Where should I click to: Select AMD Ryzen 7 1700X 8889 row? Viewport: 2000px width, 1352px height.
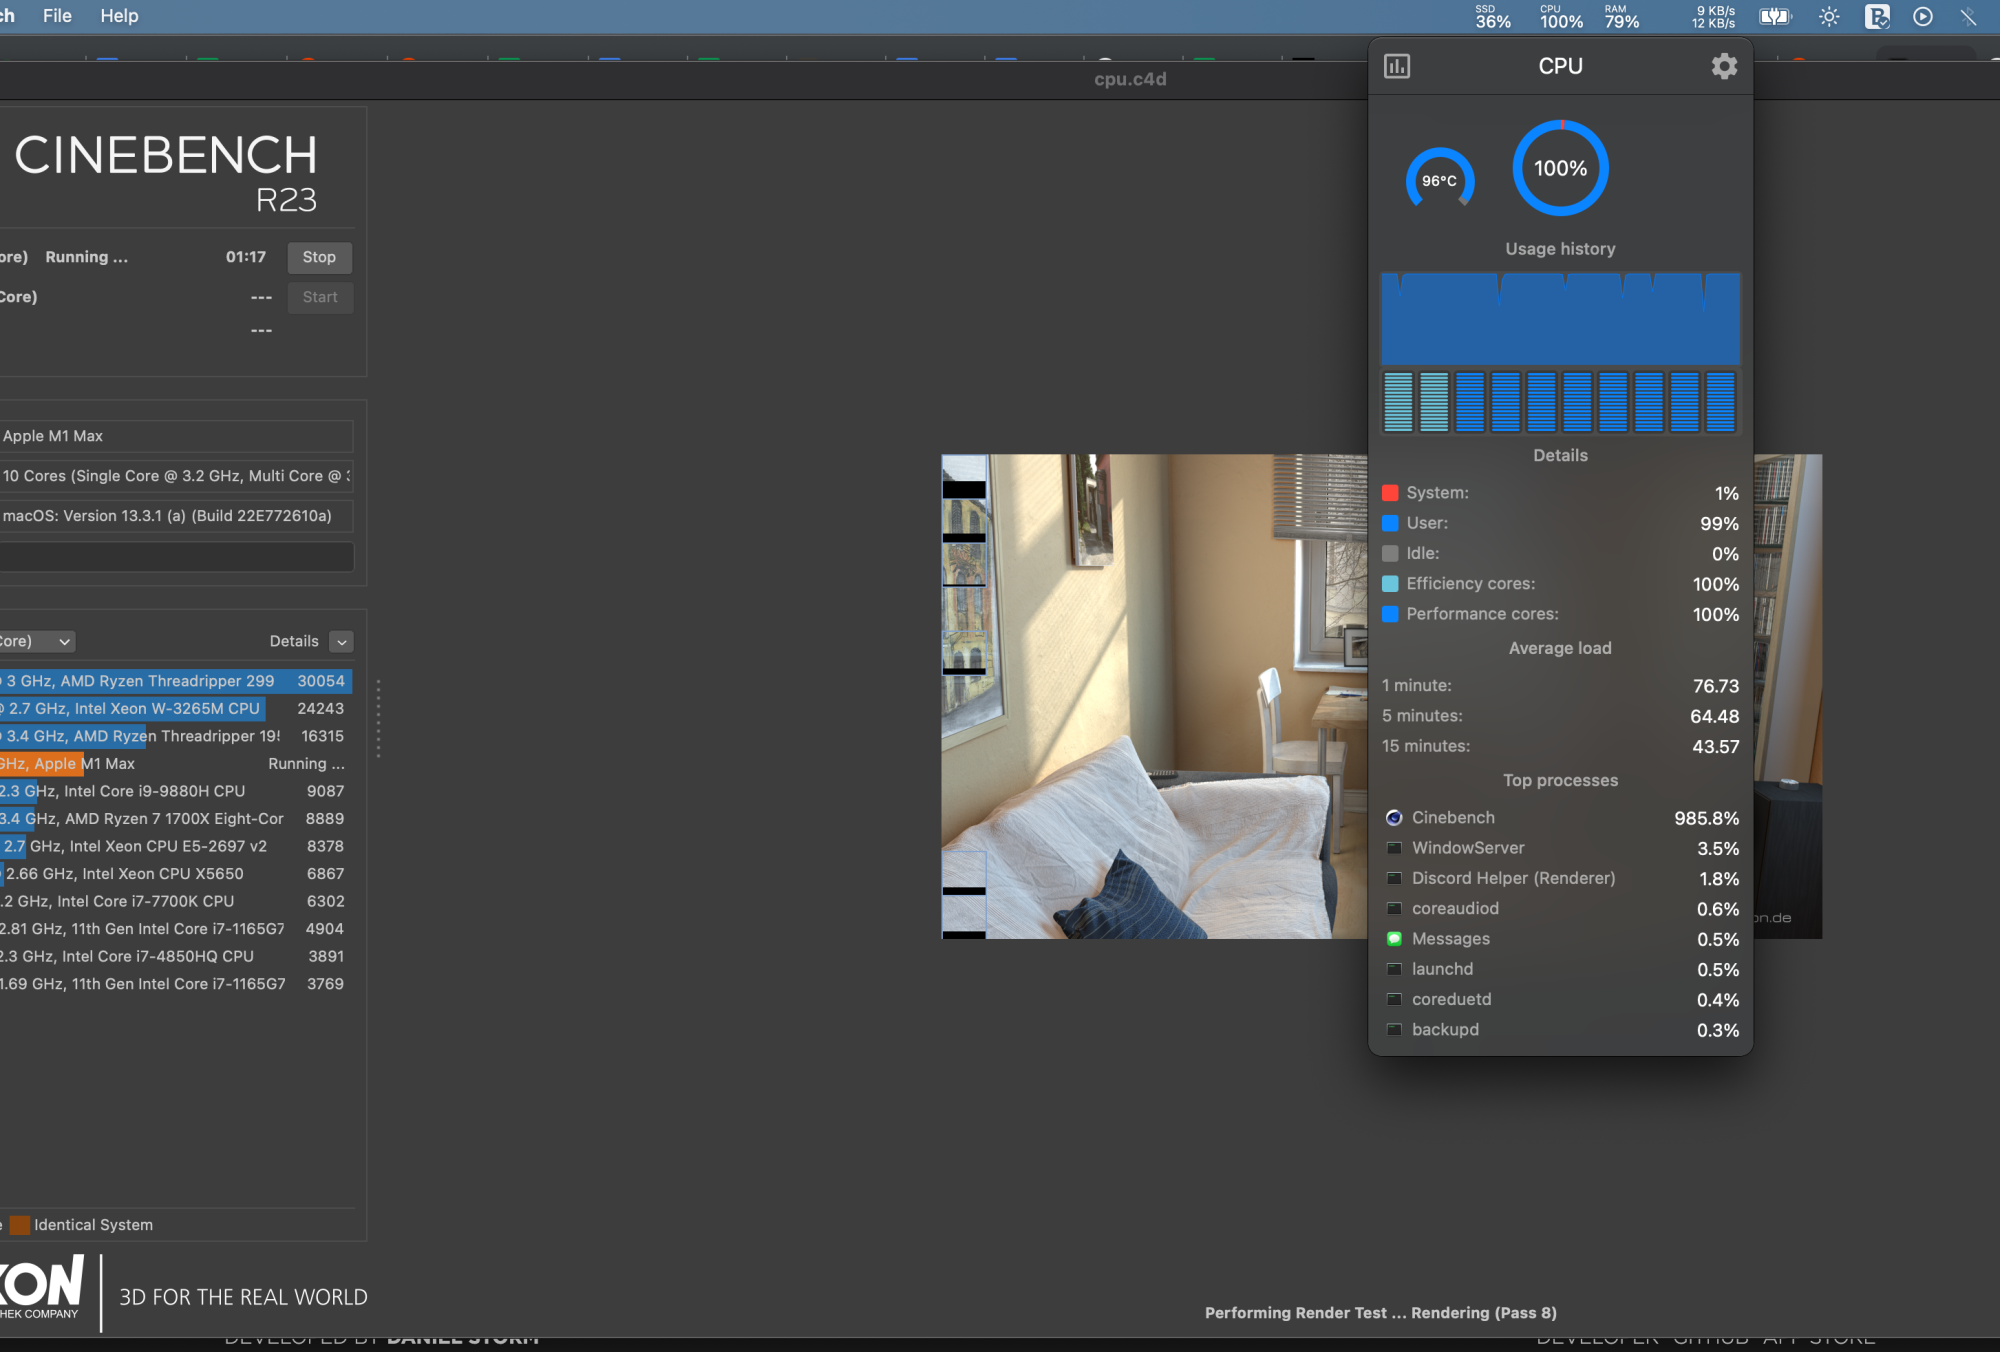coord(176,818)
